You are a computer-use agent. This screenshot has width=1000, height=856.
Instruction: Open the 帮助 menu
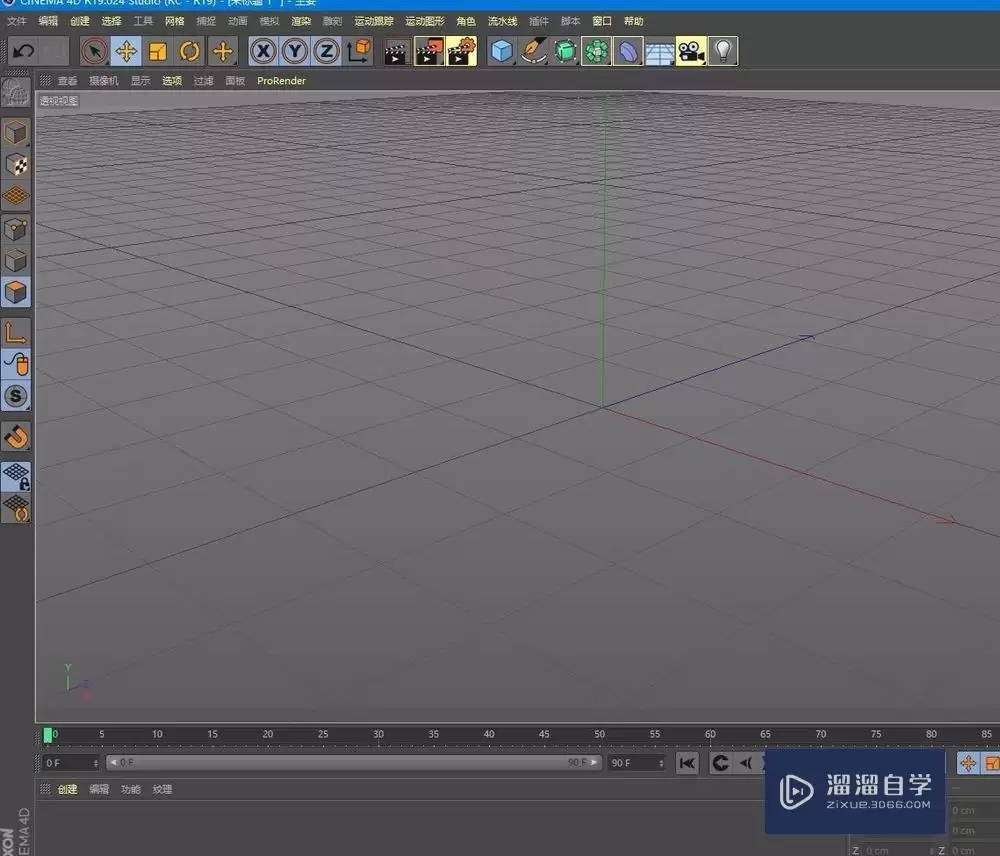click(634, 21)
